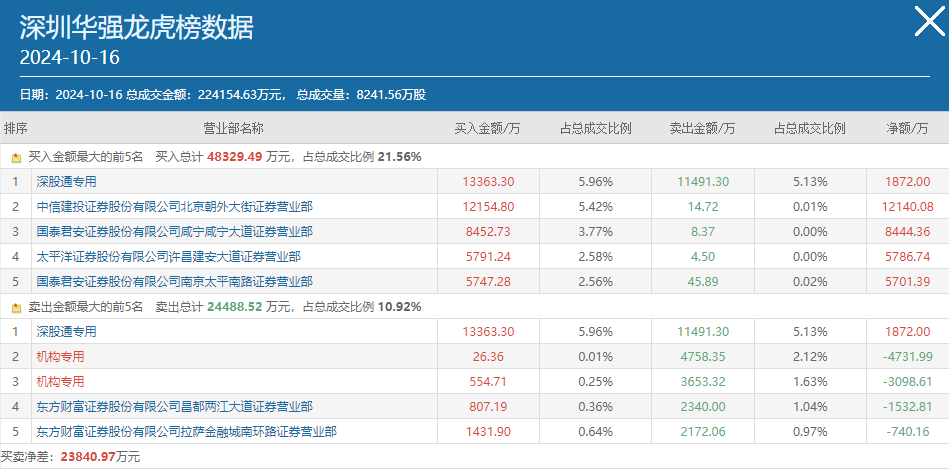Click the sell total 24488.52 value
Viewport: 949px width, 471px height.
tap(234, 307)
